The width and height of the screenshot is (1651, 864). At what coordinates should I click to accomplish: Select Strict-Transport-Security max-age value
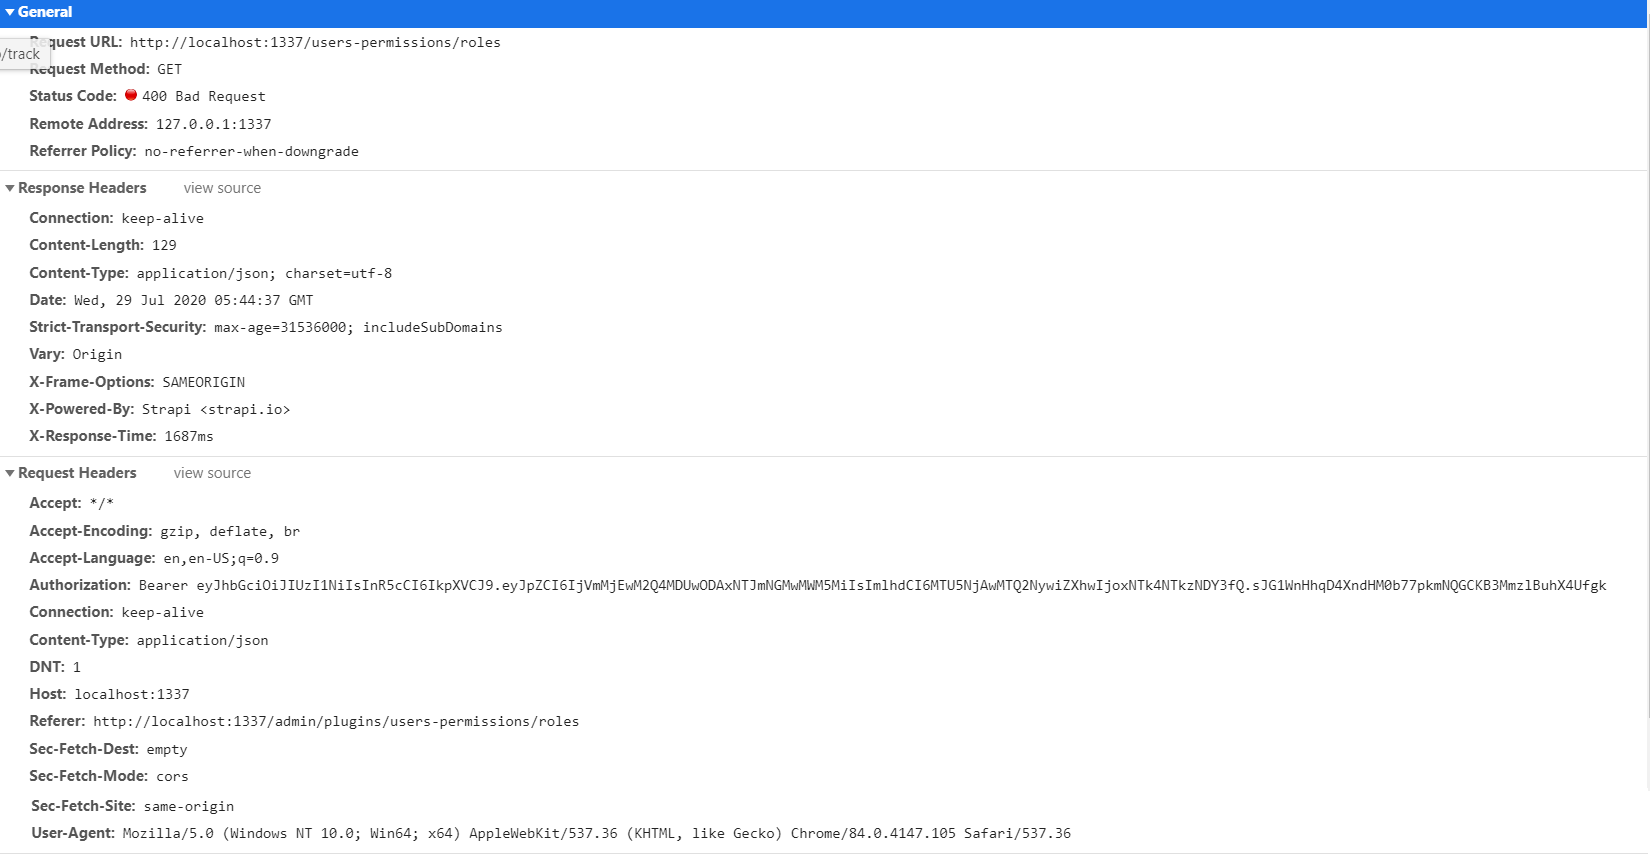tap(358, 327)
